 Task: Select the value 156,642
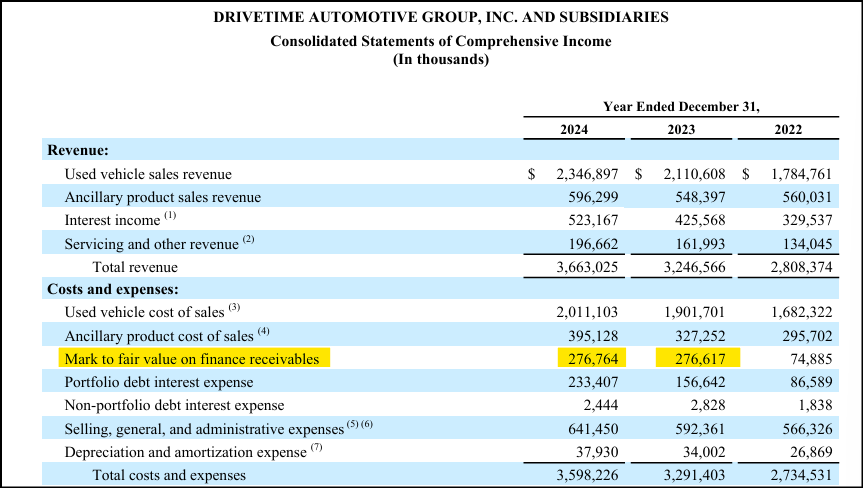[701, 382]
